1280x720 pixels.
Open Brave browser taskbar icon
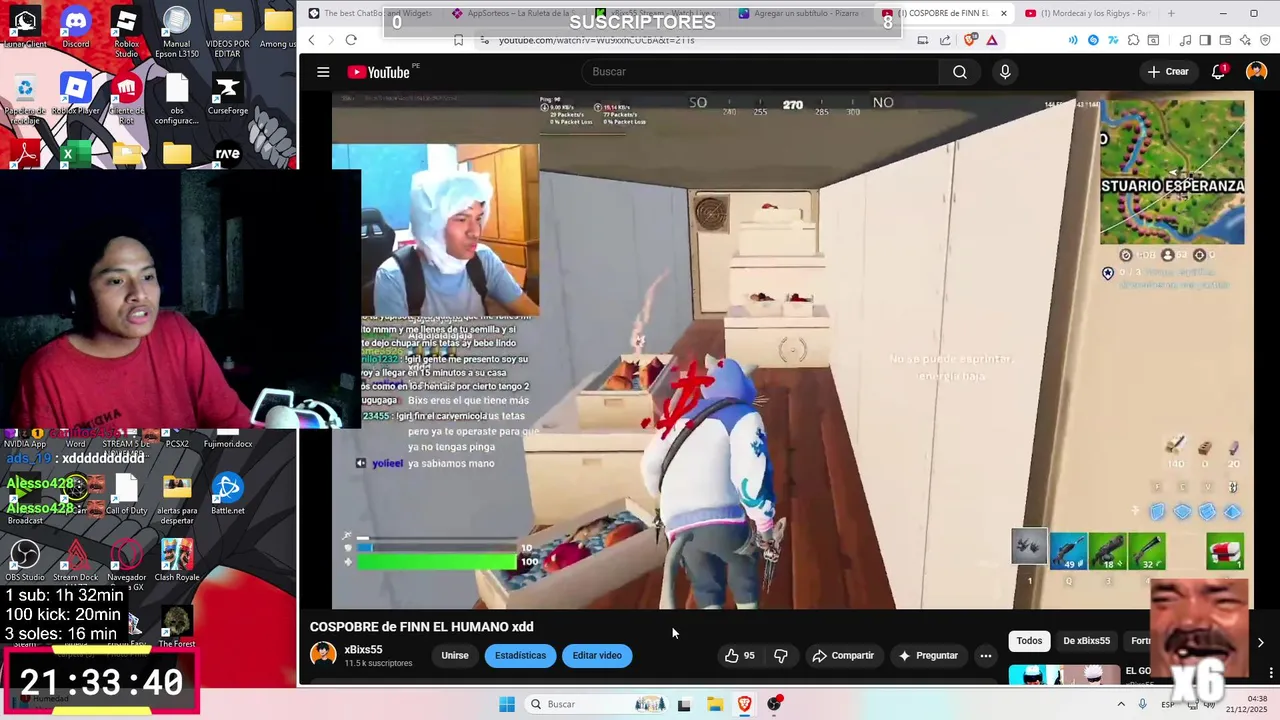pos(745,704)
